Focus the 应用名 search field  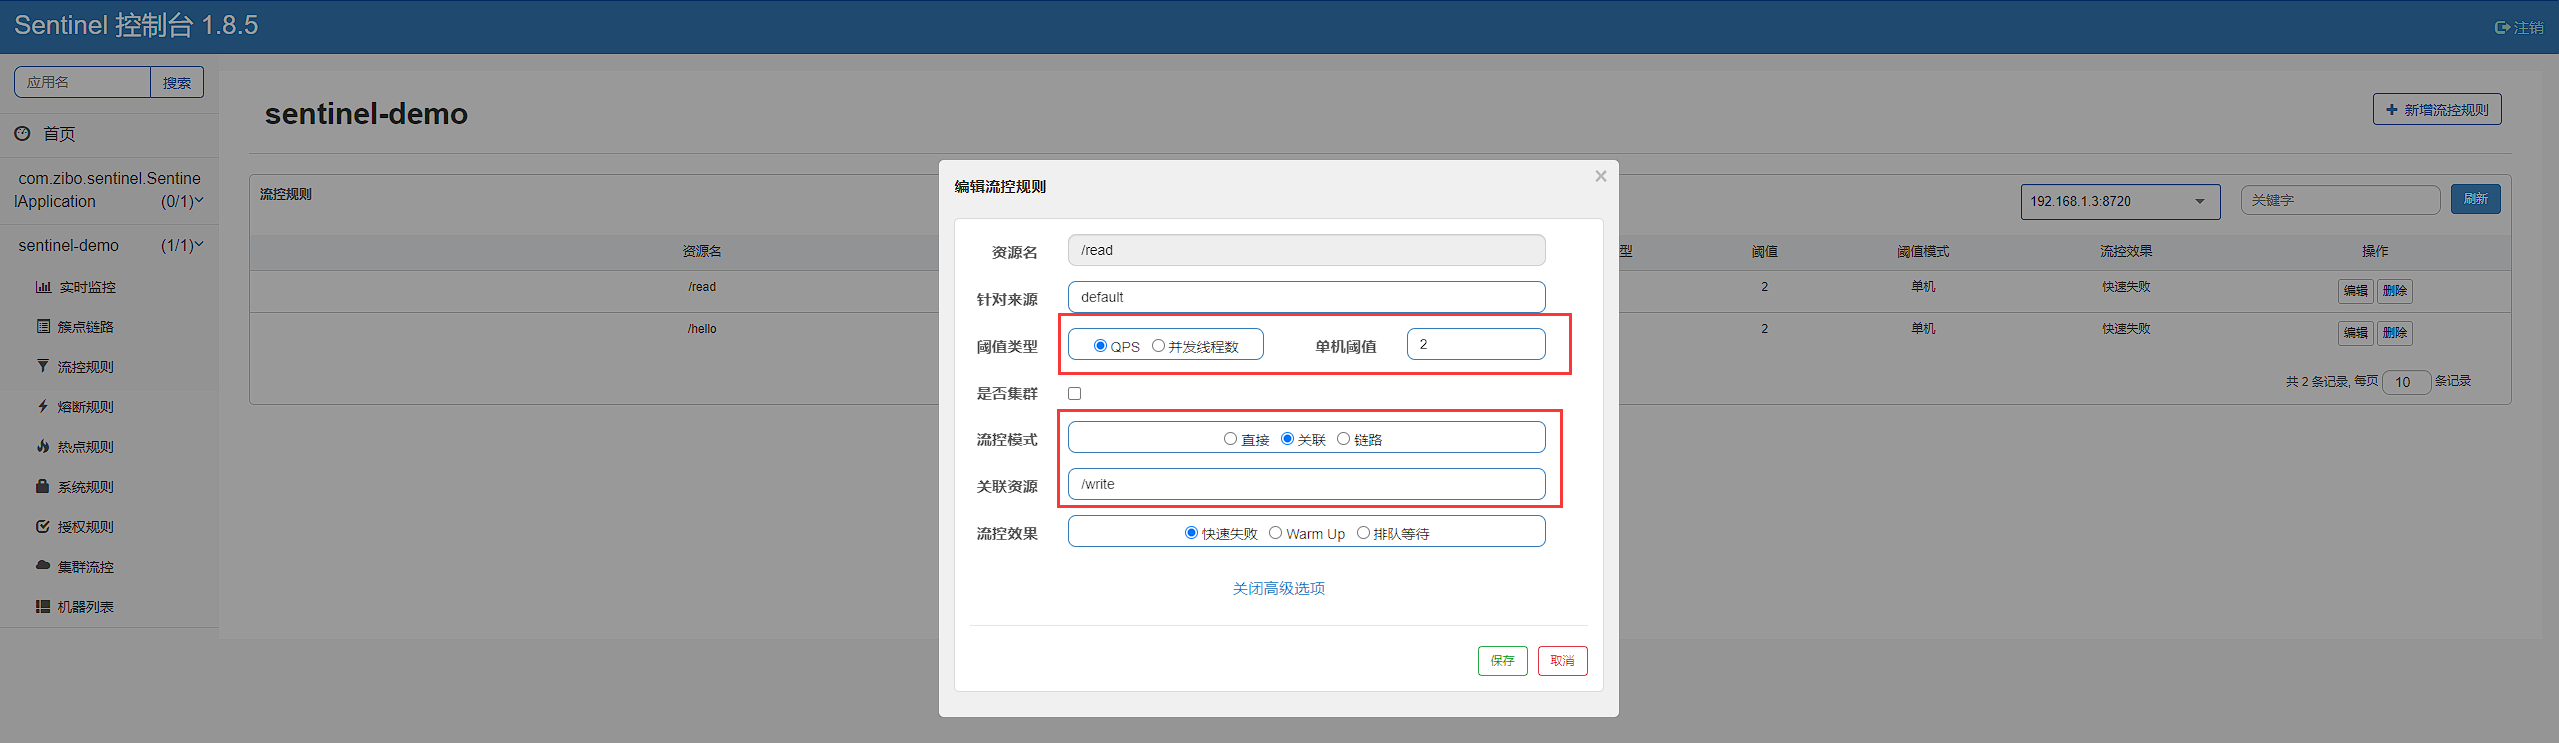click(x=82, y=83)
